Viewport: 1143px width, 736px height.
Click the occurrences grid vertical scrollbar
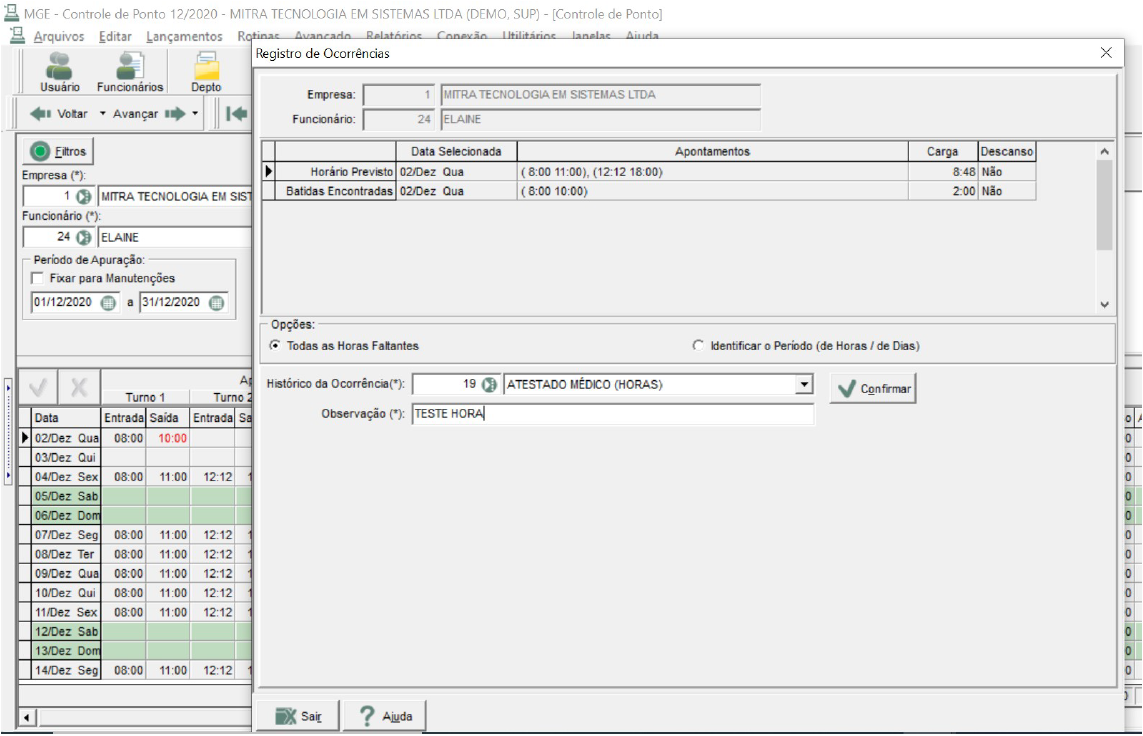1104,228
